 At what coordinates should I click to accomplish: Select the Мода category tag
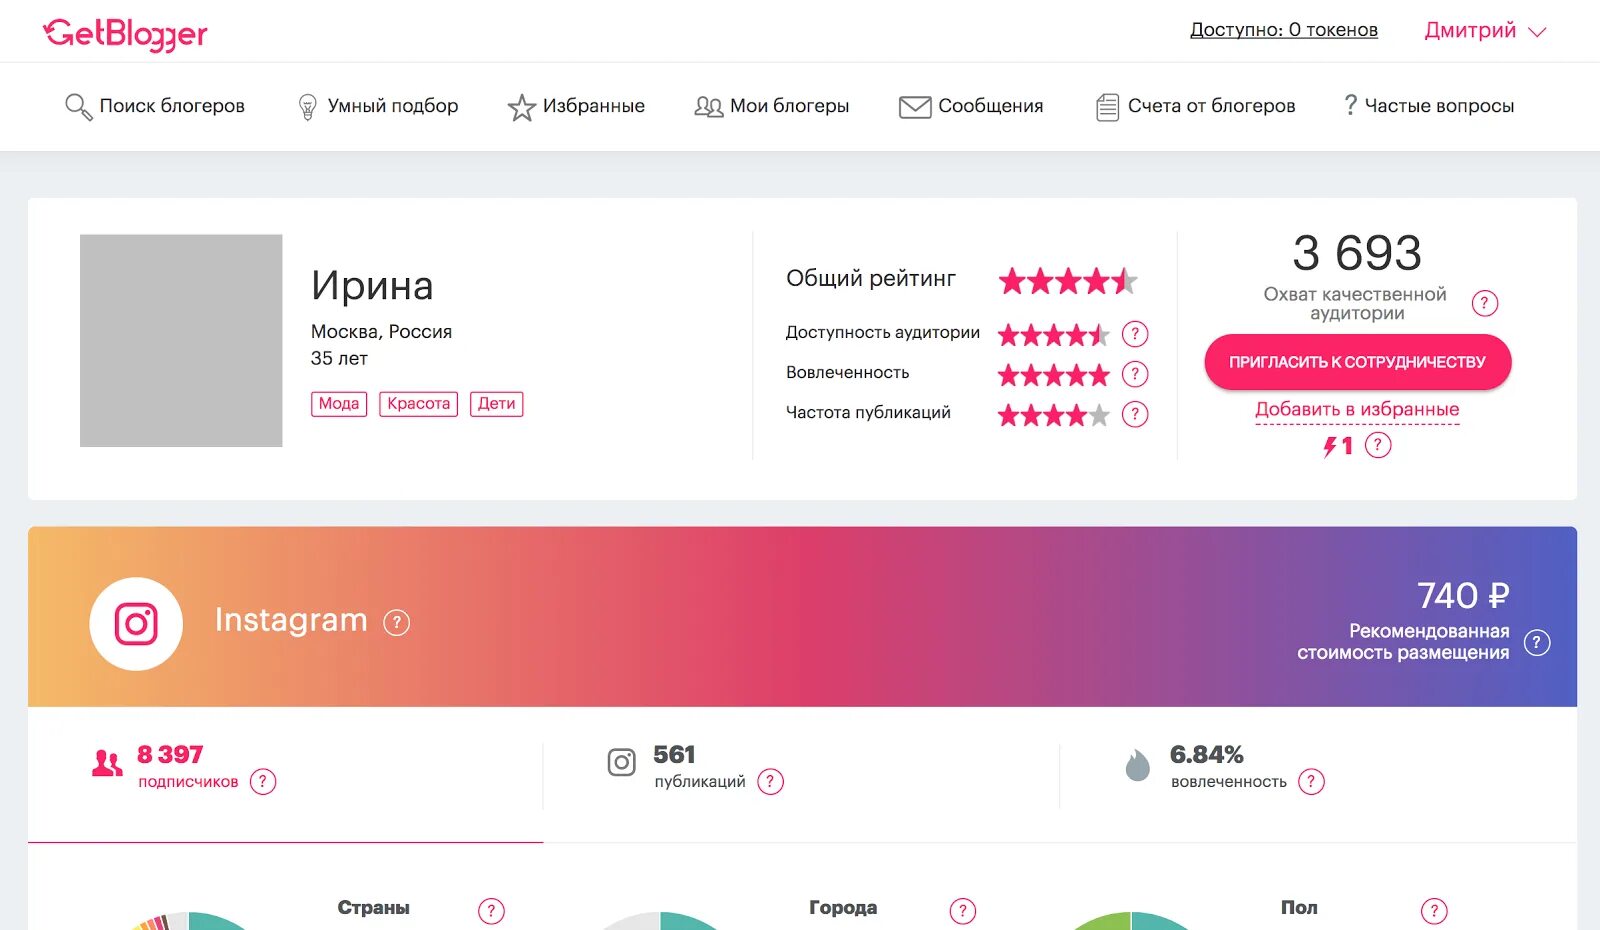point(339,404)
